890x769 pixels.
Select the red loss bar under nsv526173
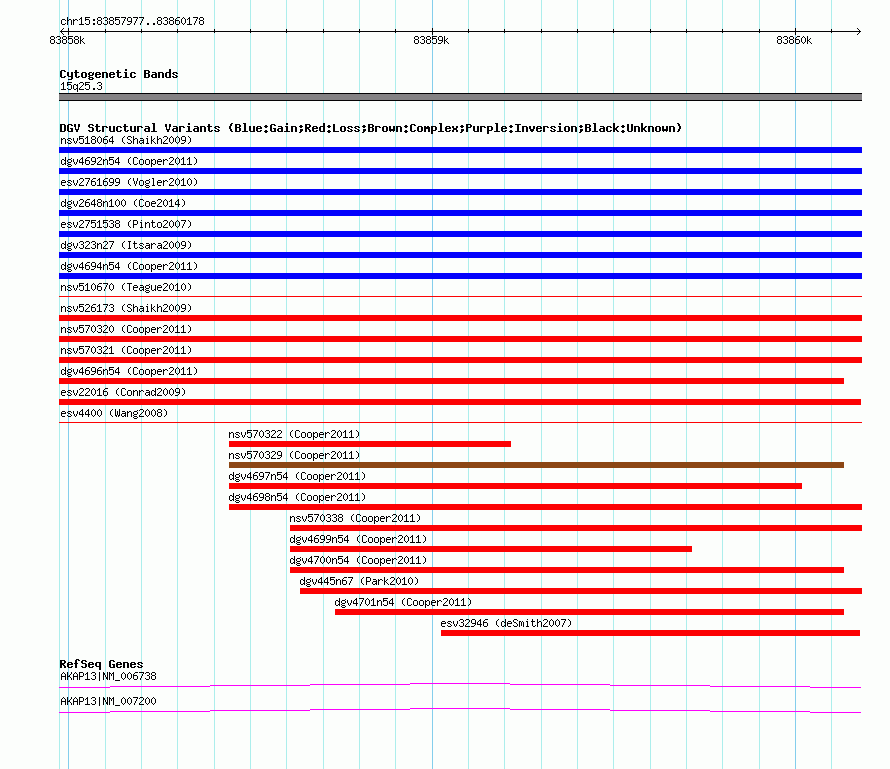(x=460, y=318)
